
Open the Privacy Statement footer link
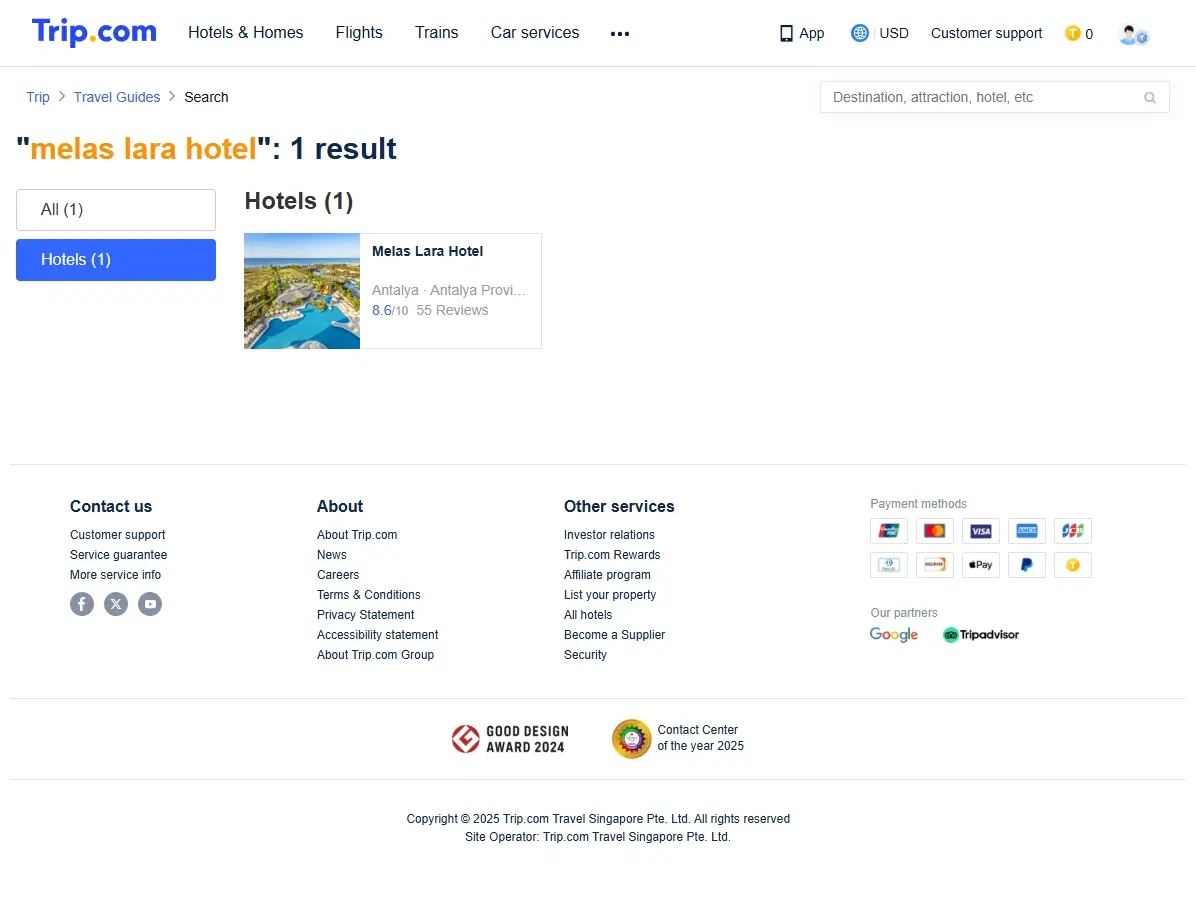pyautogui.click(x=365, y=614)
